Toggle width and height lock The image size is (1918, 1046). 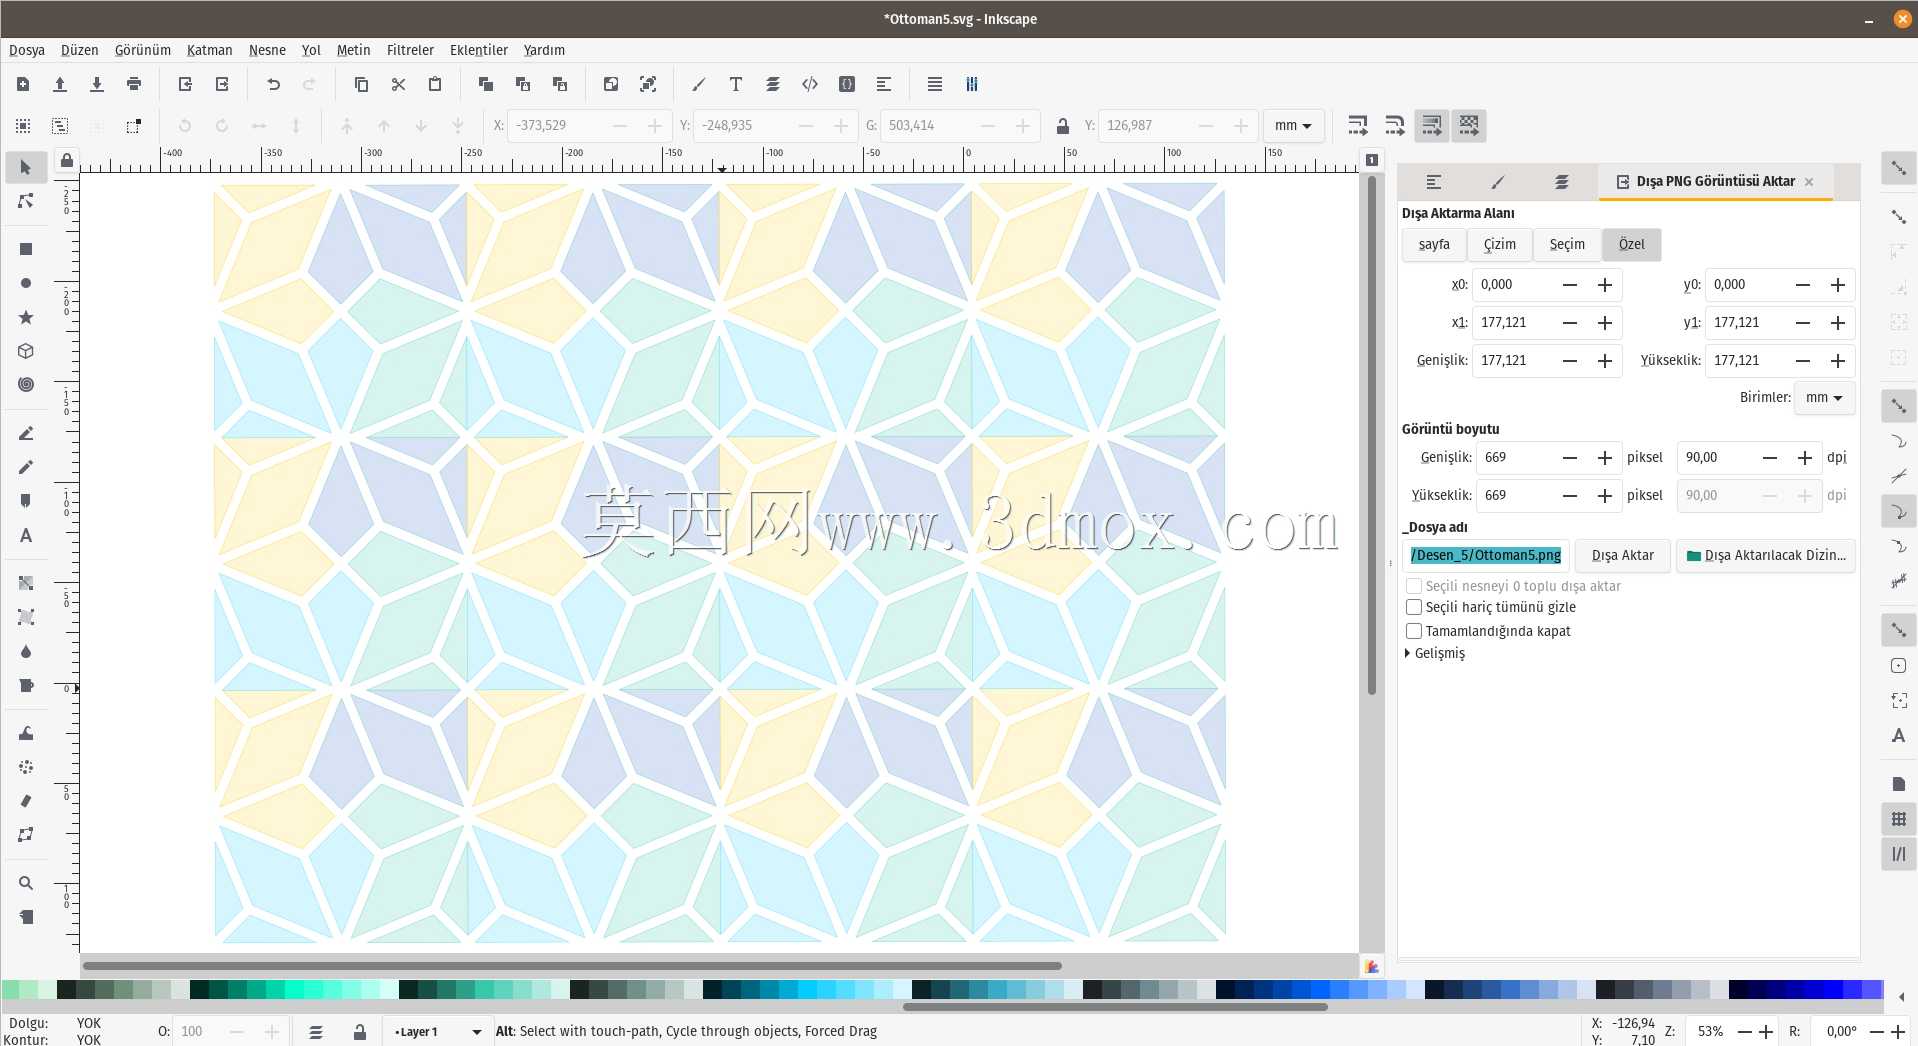[1062, 126]
